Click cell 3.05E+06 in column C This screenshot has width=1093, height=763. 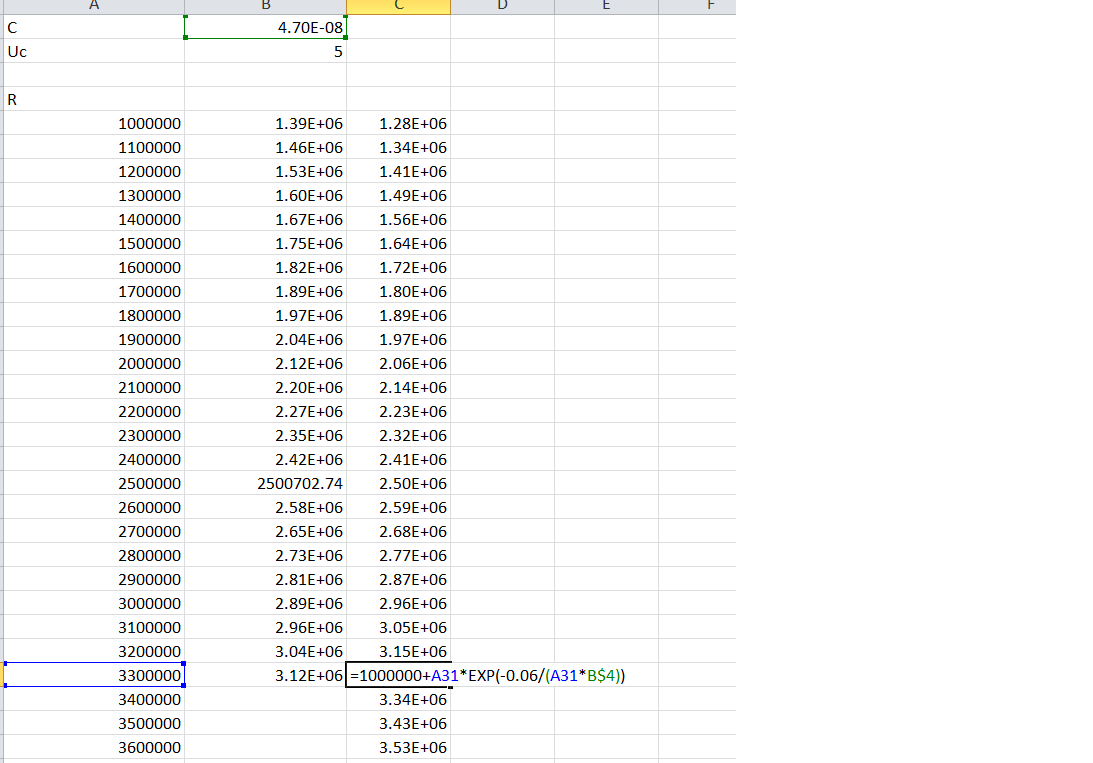(398, 627)
